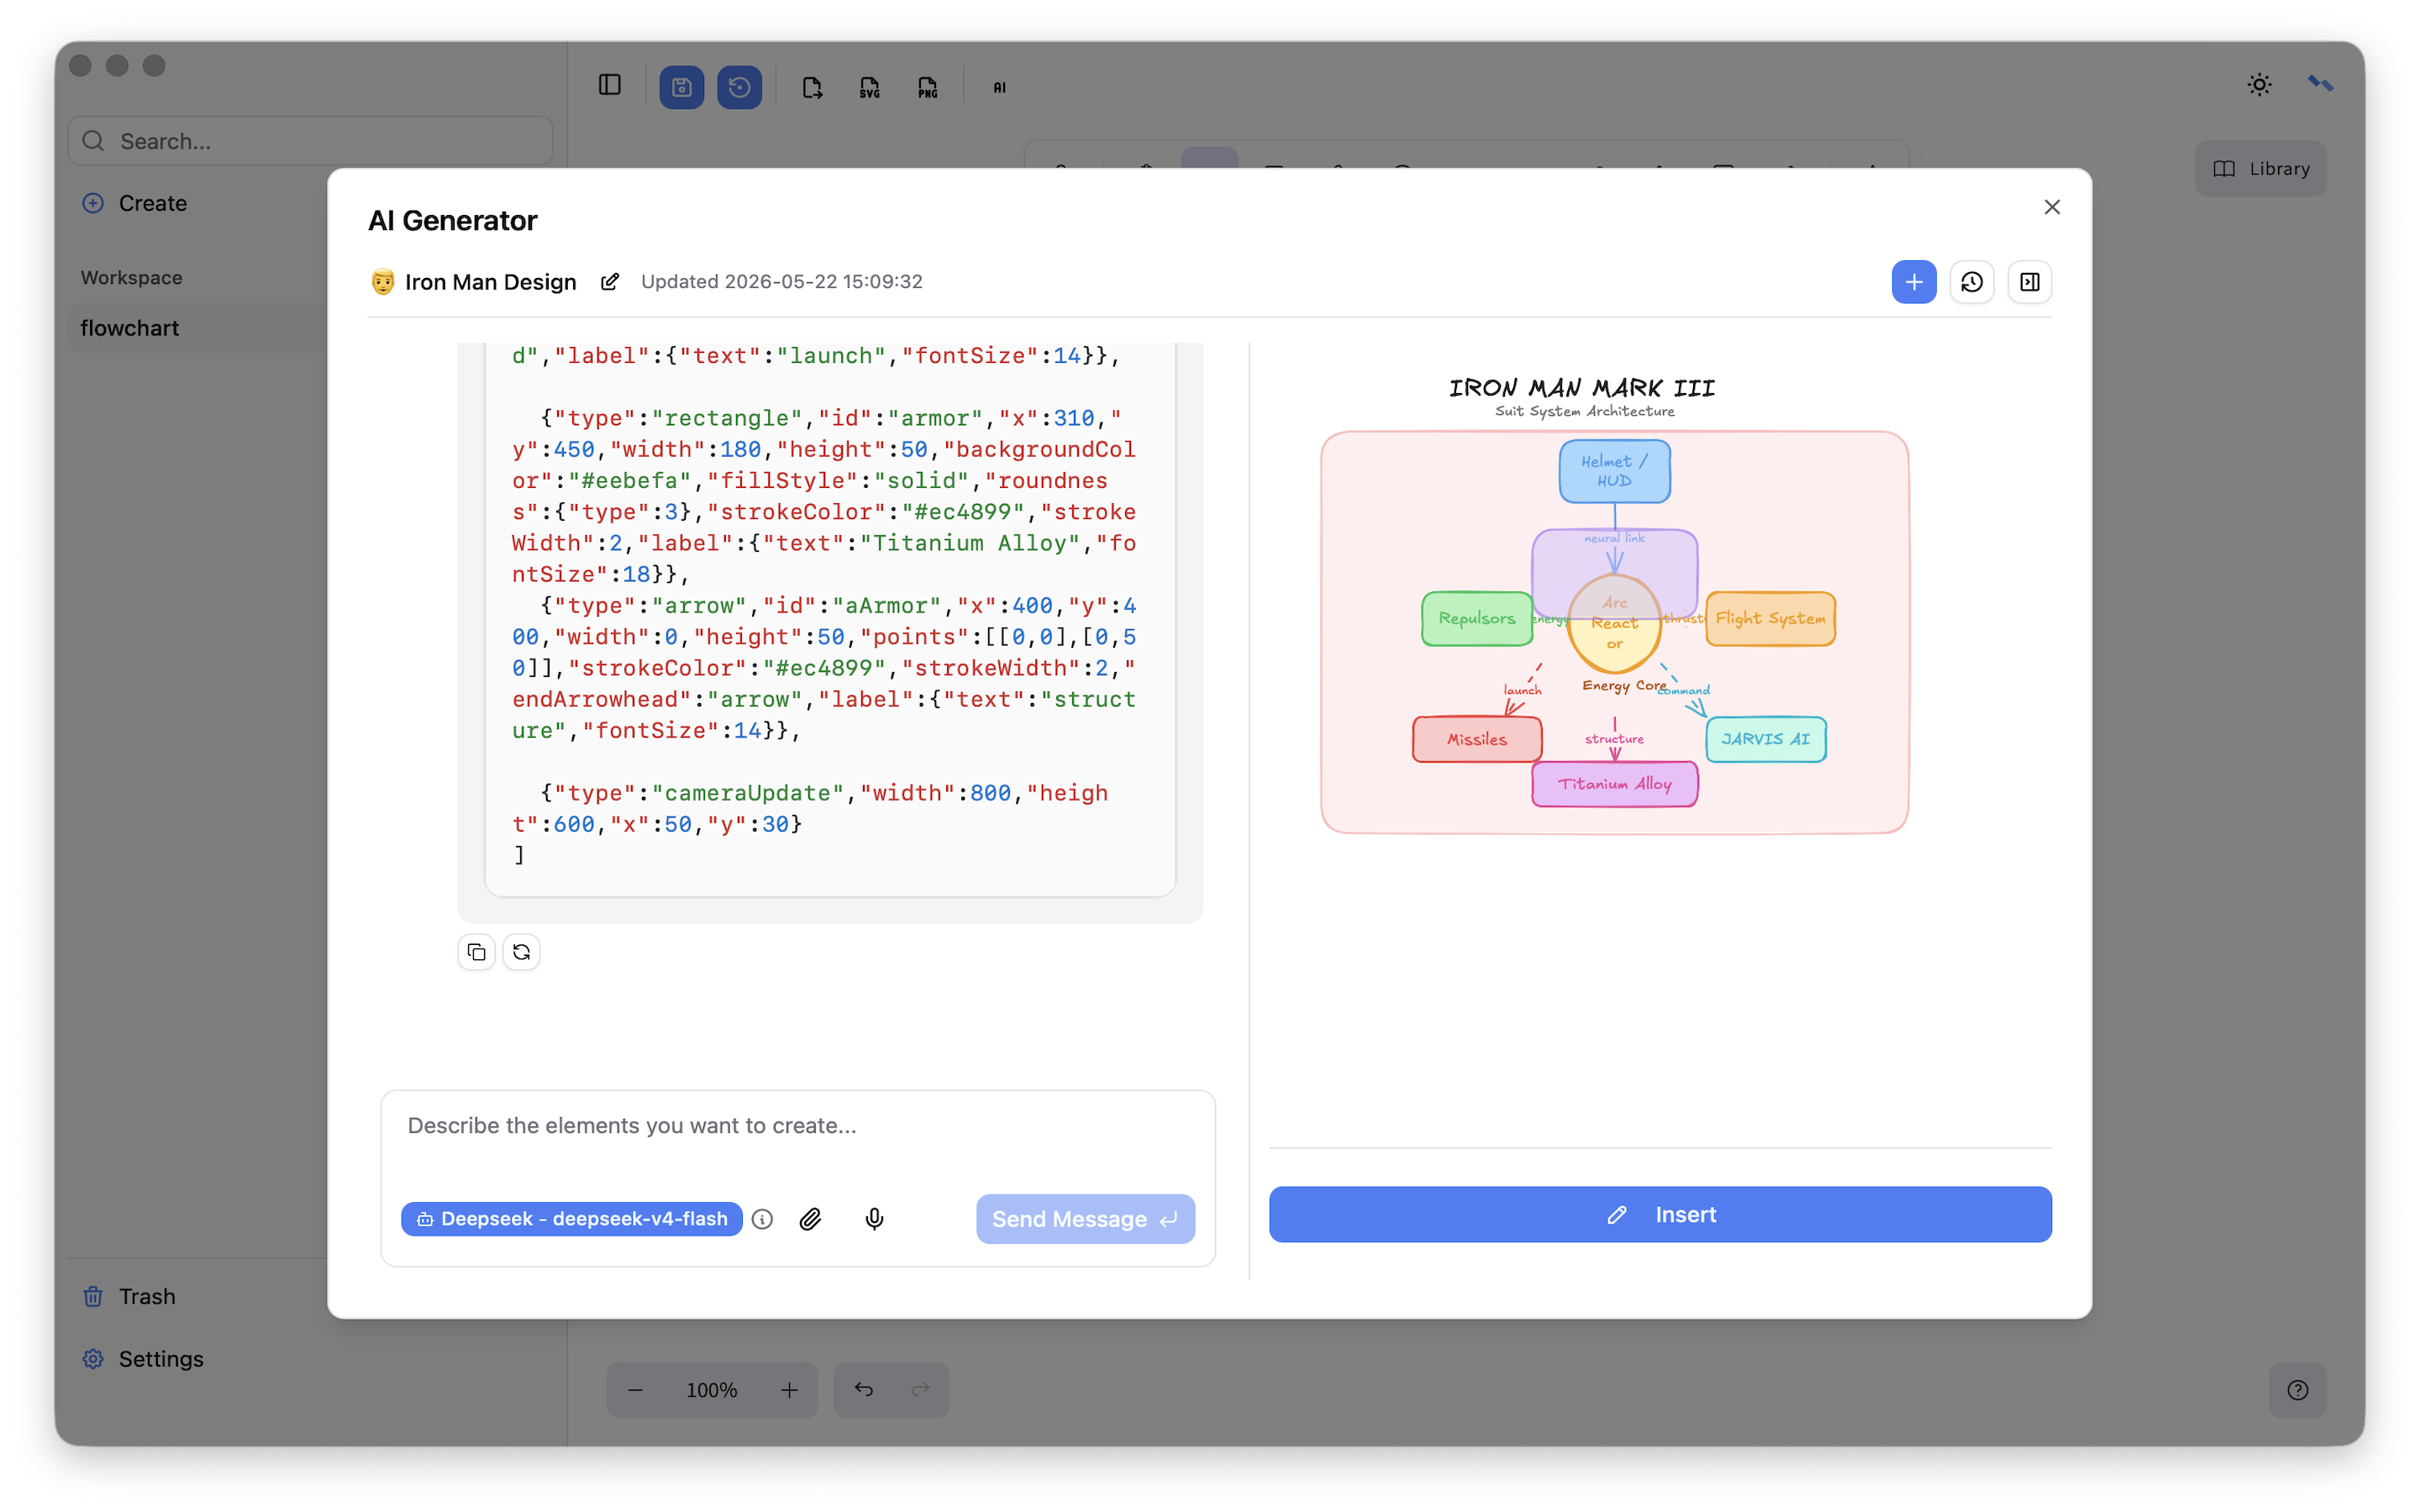
Task: Undo the last canvas action
Action: pos(864,1390)
